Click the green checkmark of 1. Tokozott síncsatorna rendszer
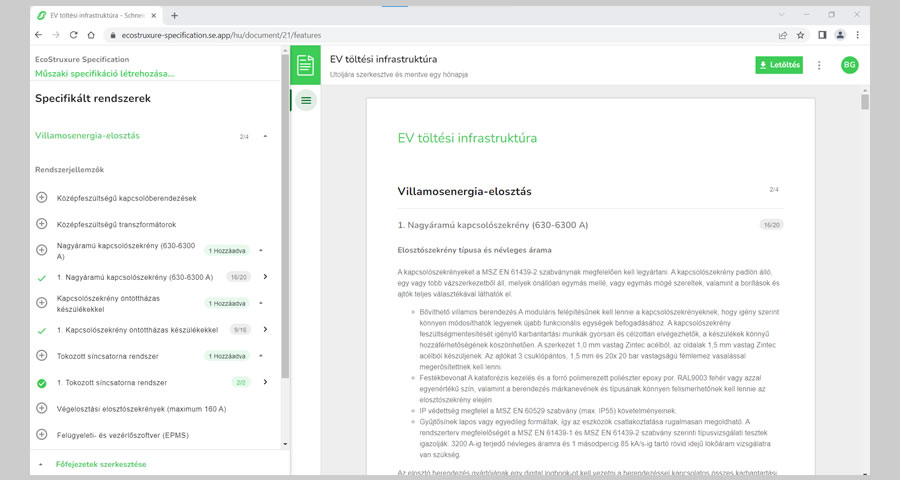The image size is (900, 480). (41, 383)
